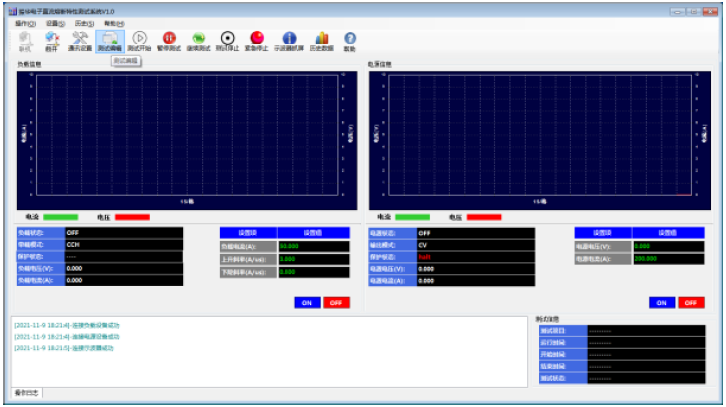The width and height of the screenshot is (726, 407).
Task: Open the 操作(O) menu
Action: (26, 22)
